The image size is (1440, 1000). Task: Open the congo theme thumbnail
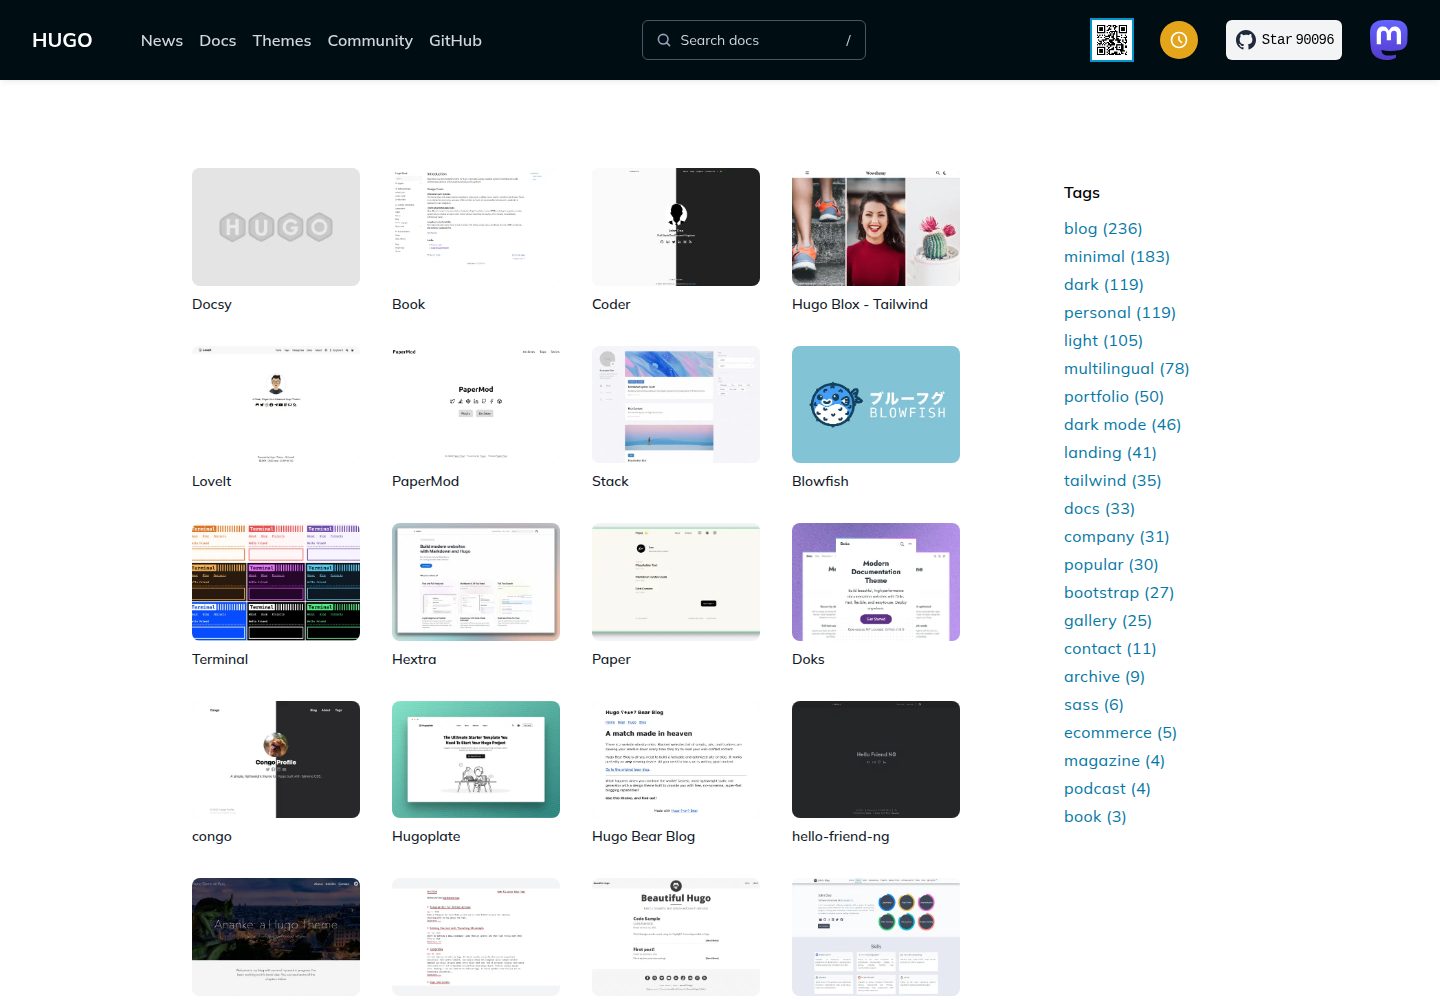coord(276,759)
